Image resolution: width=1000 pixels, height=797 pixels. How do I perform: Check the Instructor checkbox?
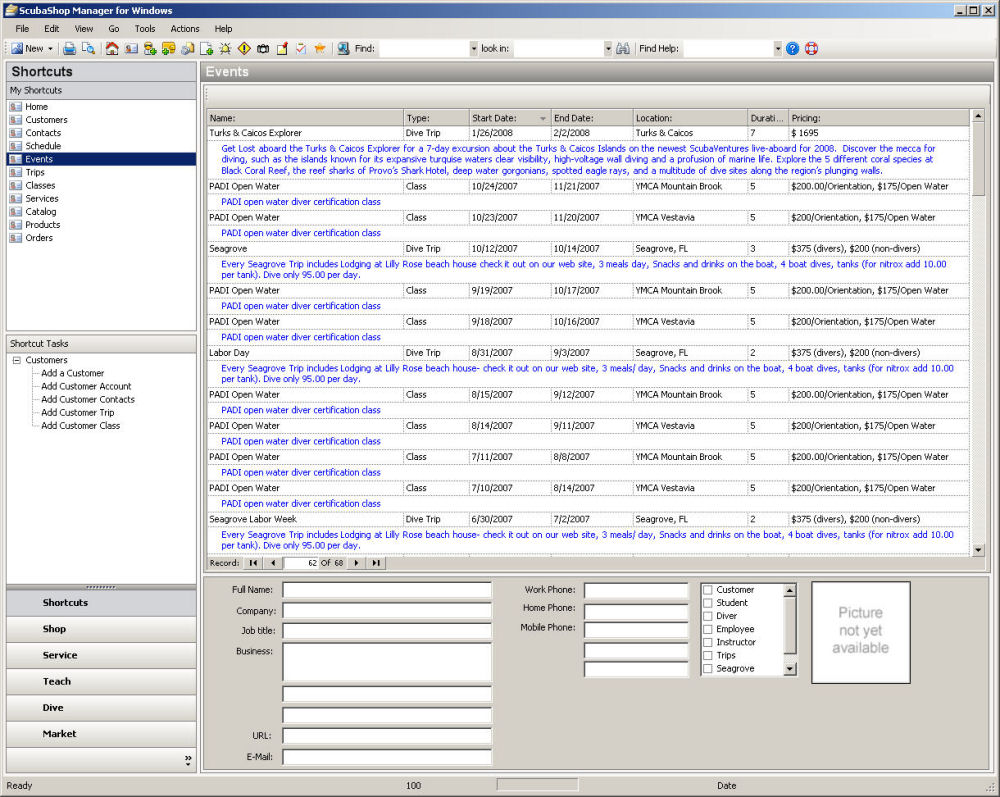click(x=707, y=643)
